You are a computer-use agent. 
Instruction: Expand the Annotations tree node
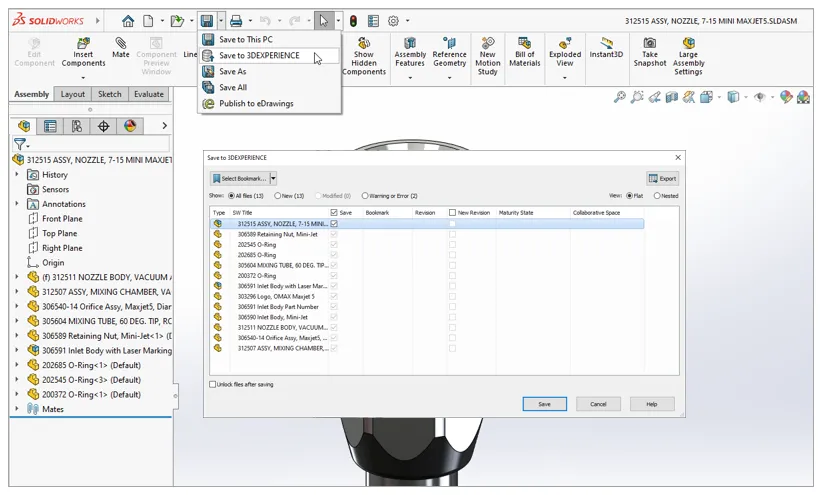click(x=16, y=204)
